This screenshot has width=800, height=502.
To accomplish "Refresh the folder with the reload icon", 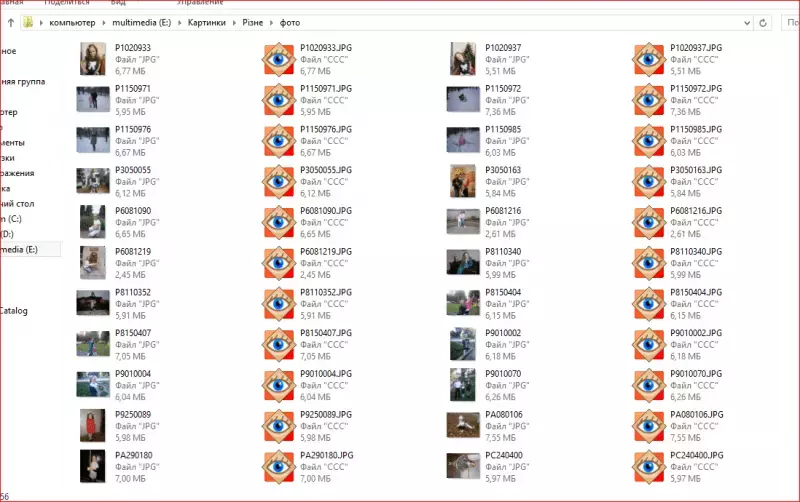I will [763, 22].
